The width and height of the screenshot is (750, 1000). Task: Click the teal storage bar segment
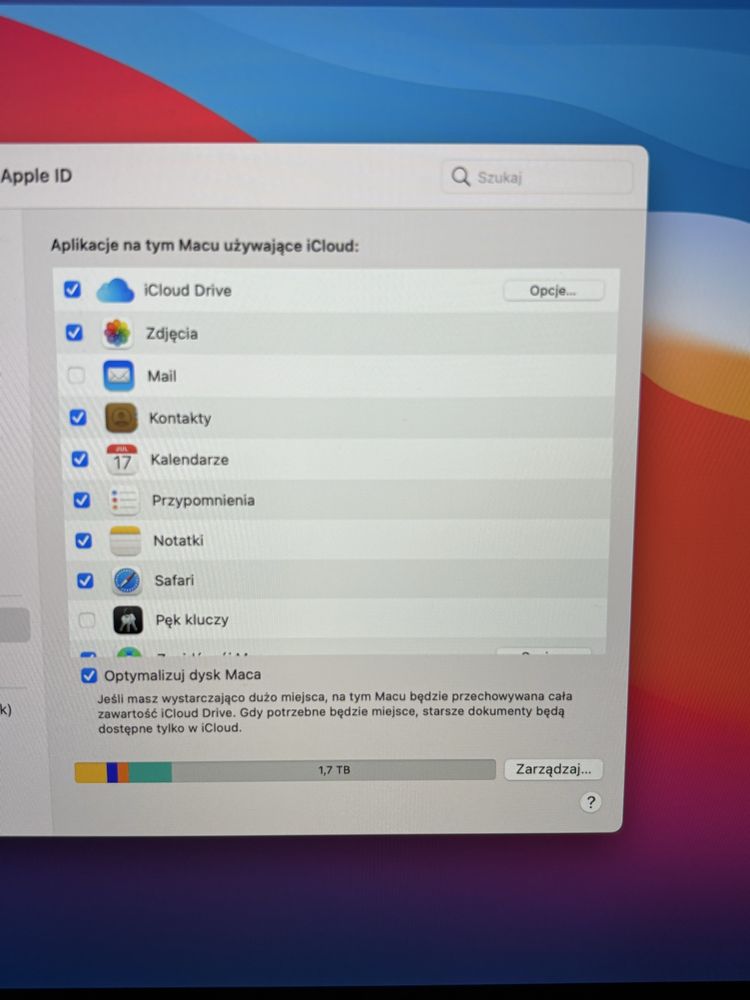(x=150, y=772)
